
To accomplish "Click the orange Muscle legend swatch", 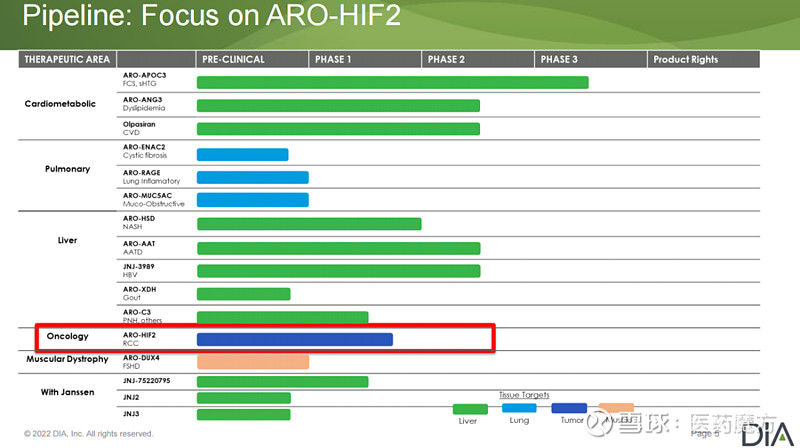I will (x=616, y=408).
